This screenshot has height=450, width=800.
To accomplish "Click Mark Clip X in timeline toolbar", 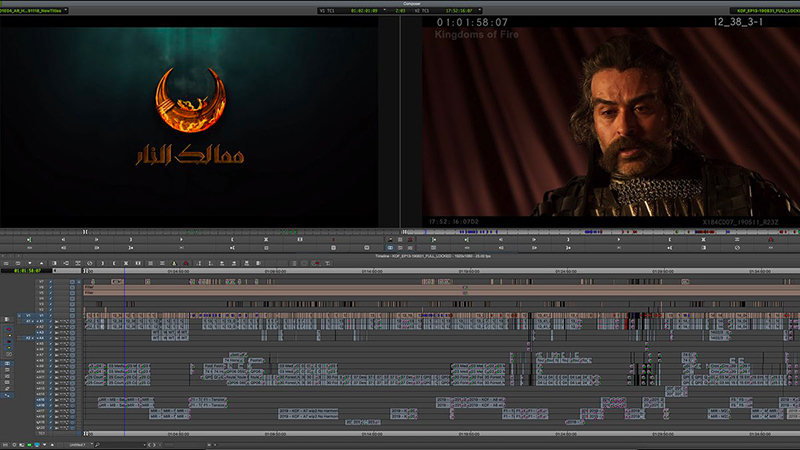I will click(126, 263).
